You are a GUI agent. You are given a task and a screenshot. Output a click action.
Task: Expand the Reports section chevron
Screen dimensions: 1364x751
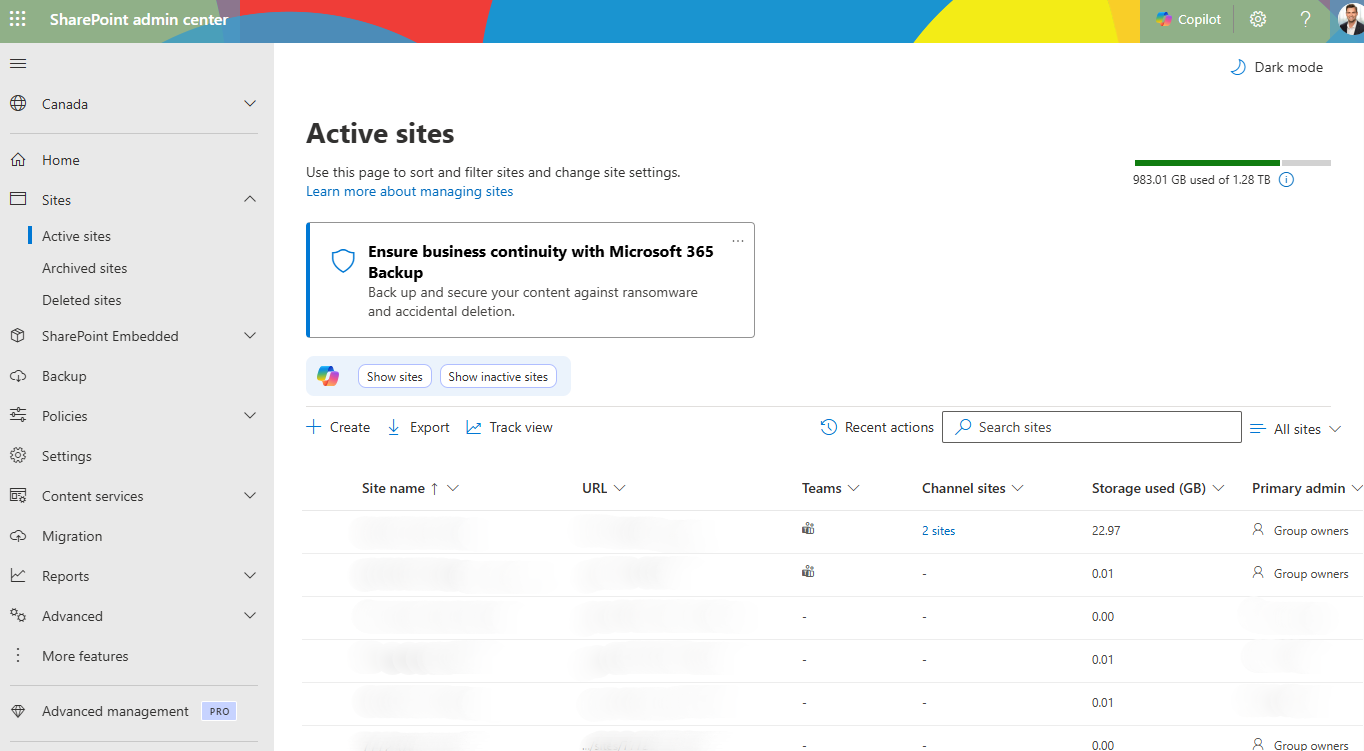coord(250,576)
